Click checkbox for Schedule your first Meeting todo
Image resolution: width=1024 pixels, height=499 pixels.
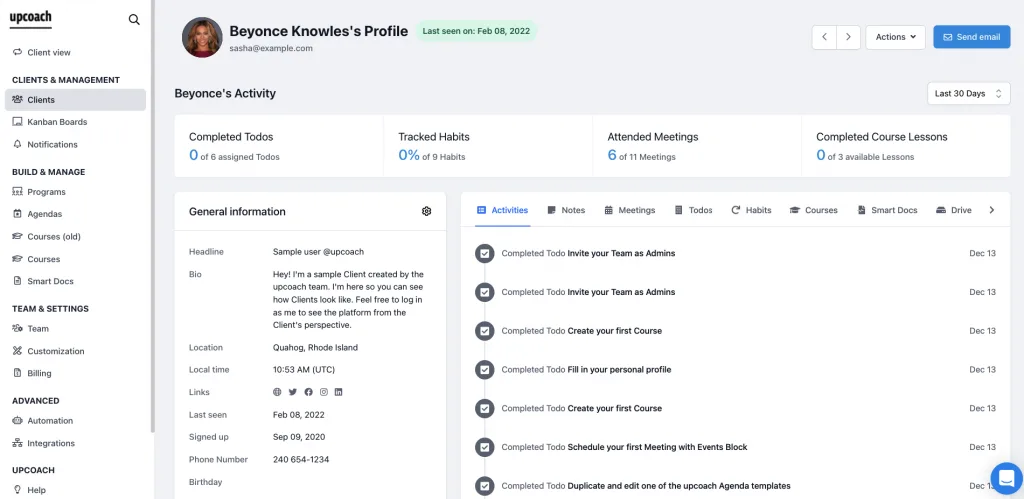pyautogui.click(x=485, y=447)
